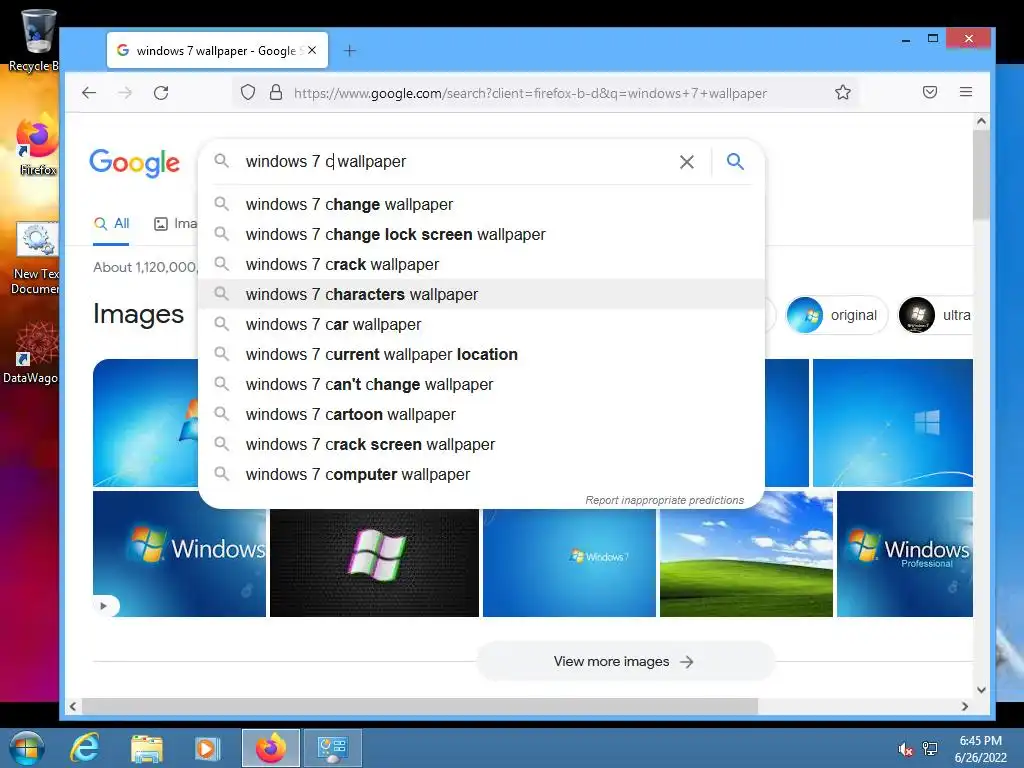The height and width of the screenshot is (768, 1024).
Task: Switch to the Images results tab
Action: pyautogui.click(x=175, y=223)
